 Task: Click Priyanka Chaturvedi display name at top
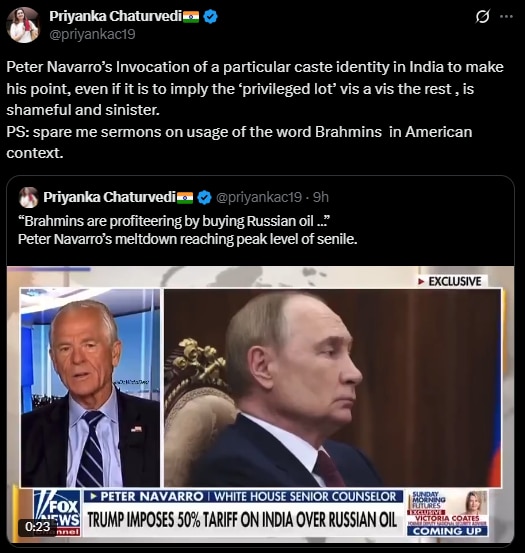[115, 16]
